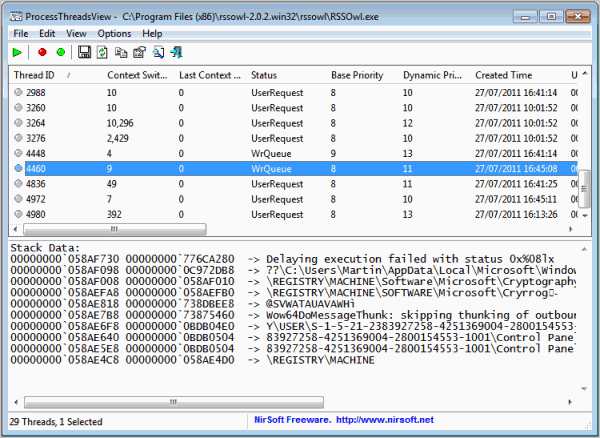Screen dimensions: 600x438
Task: Sort by the Last Context column header
Action: tap(210, 75)
